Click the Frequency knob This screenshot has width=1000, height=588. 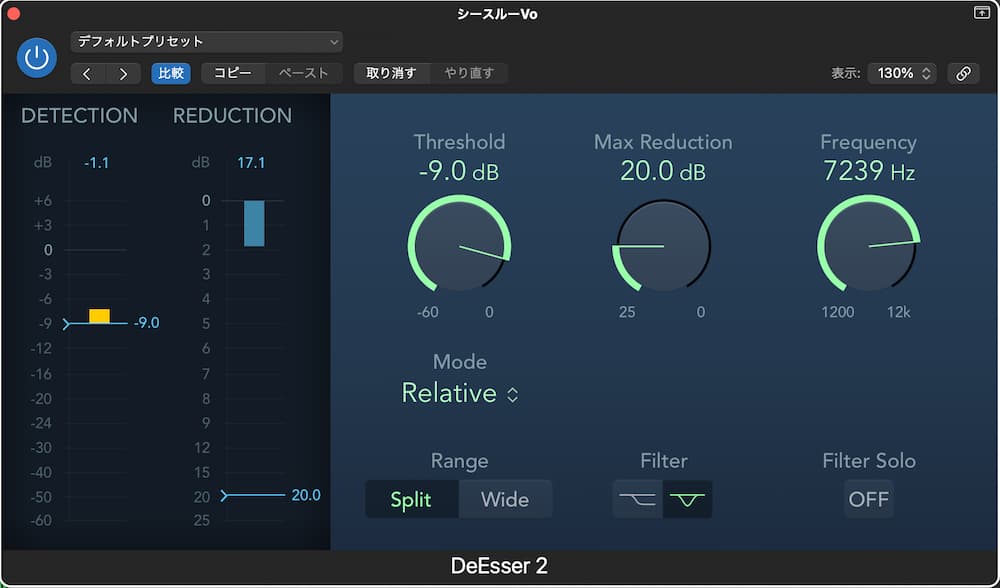(868, 246)
